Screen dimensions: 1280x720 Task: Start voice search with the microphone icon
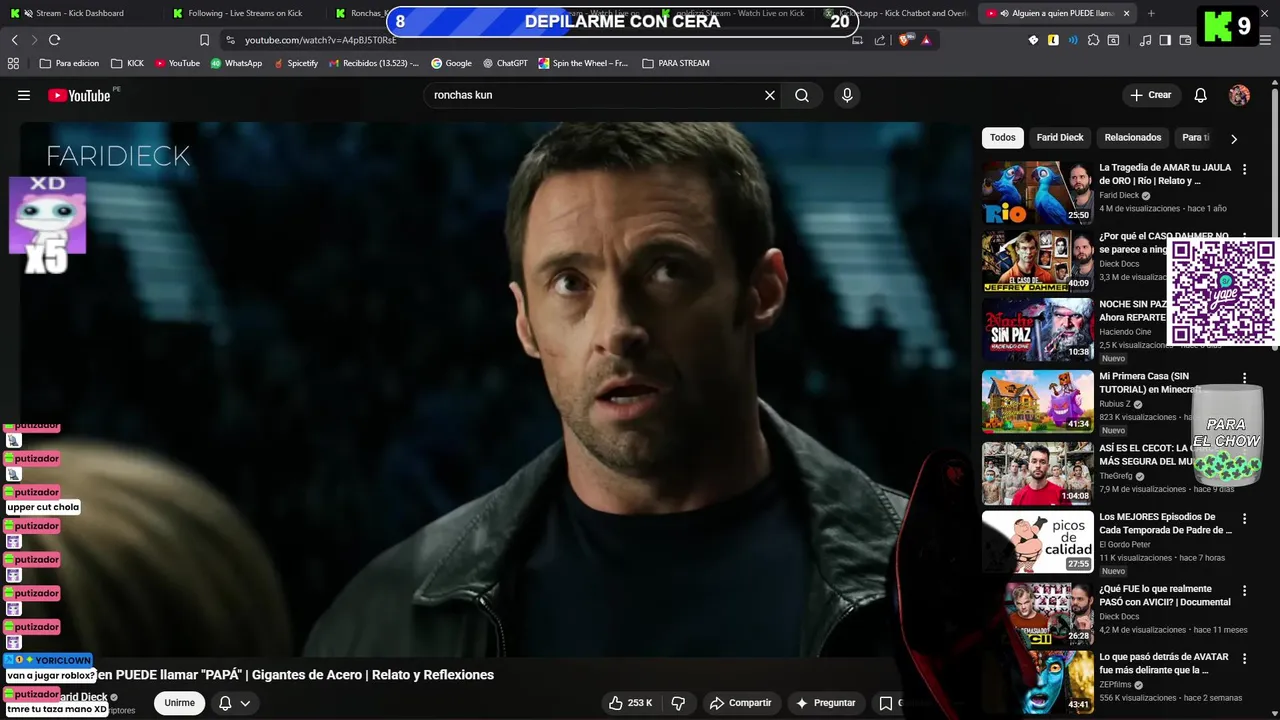coord(847,95)
